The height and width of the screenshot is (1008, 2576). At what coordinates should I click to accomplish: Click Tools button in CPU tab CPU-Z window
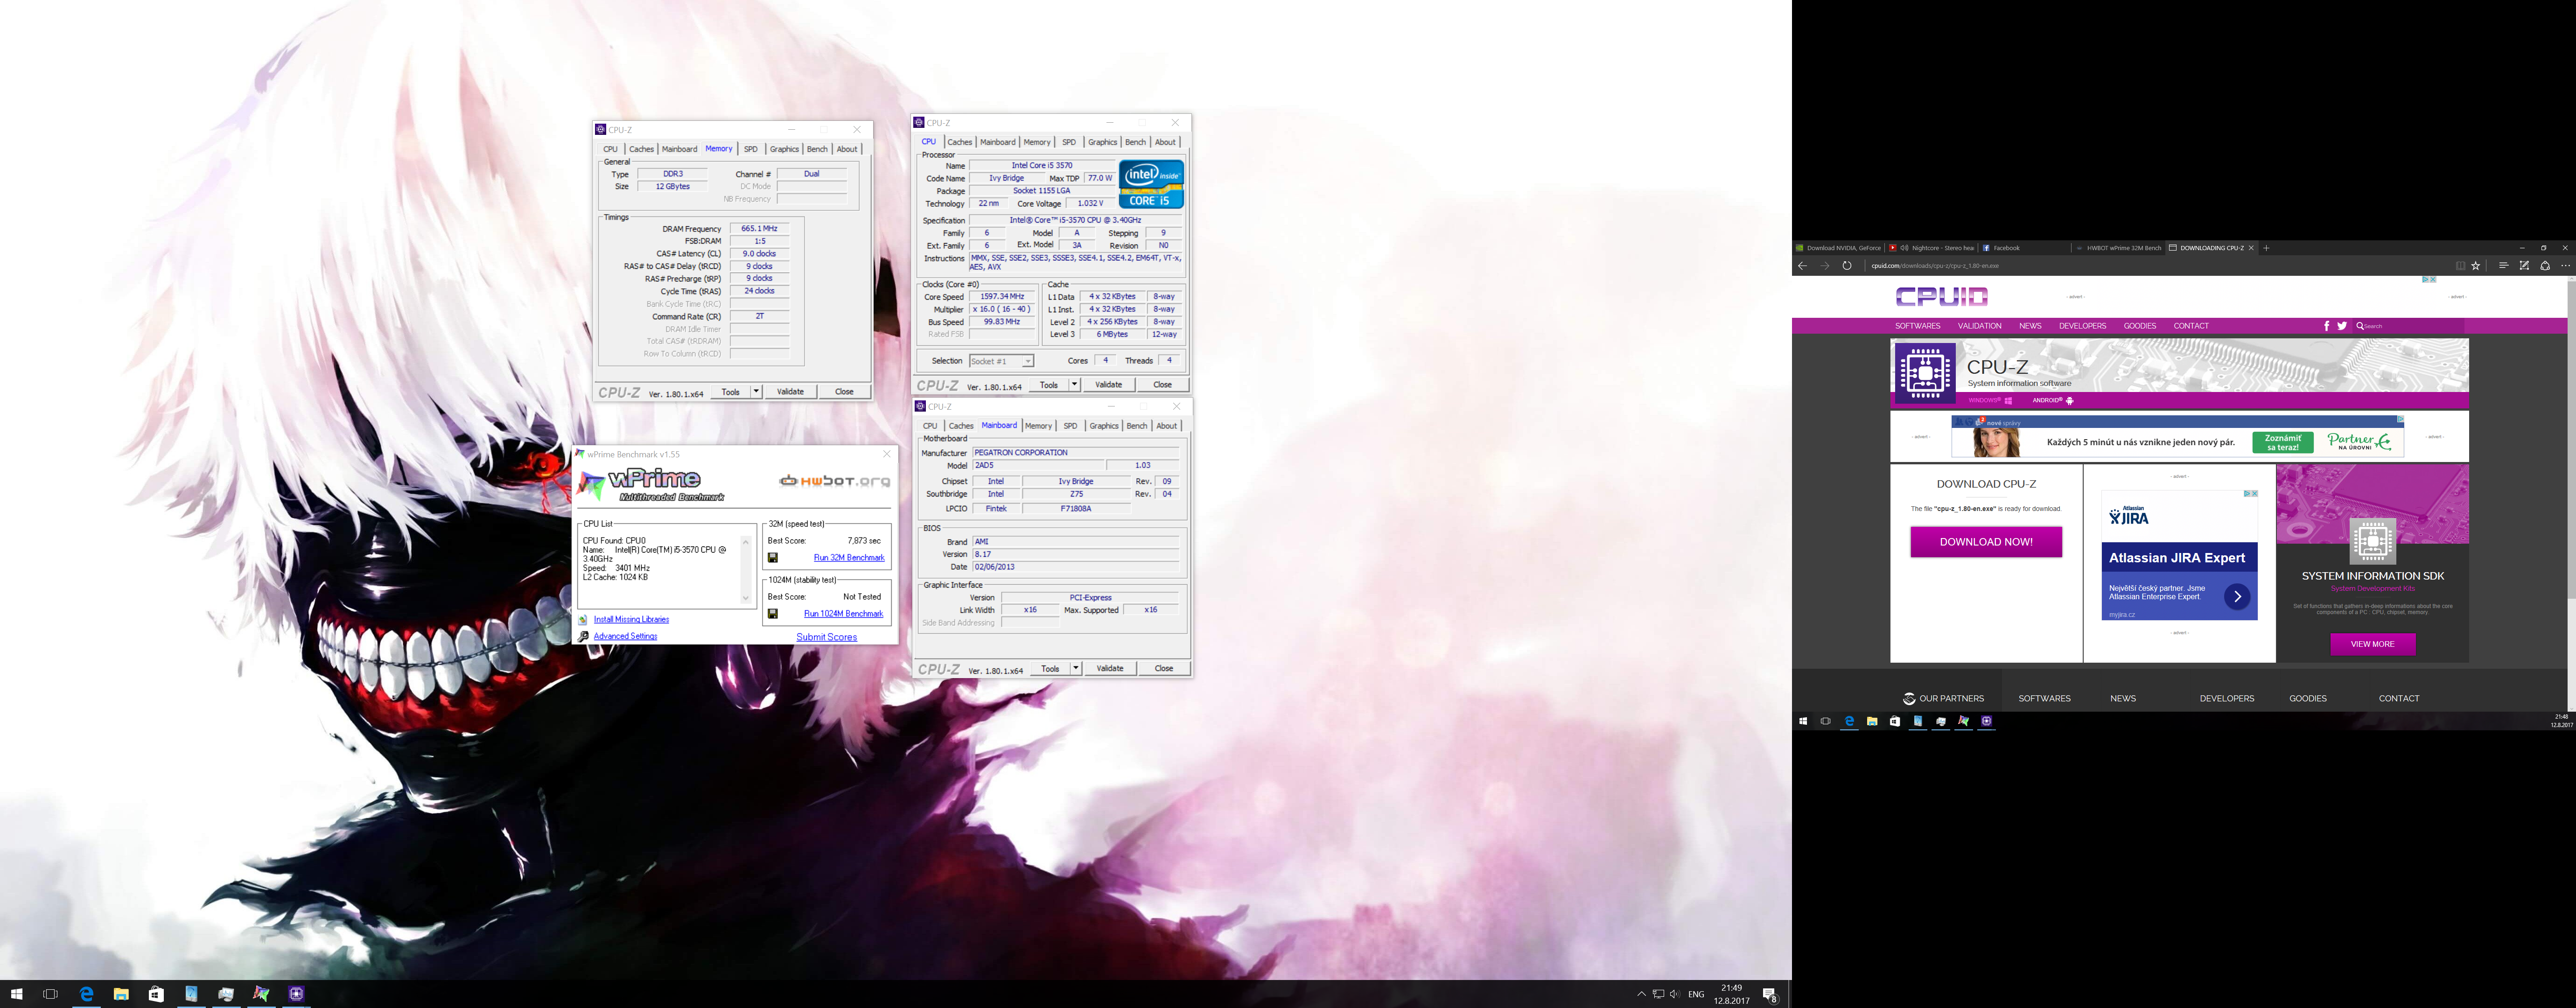[x=1049, y=385]
